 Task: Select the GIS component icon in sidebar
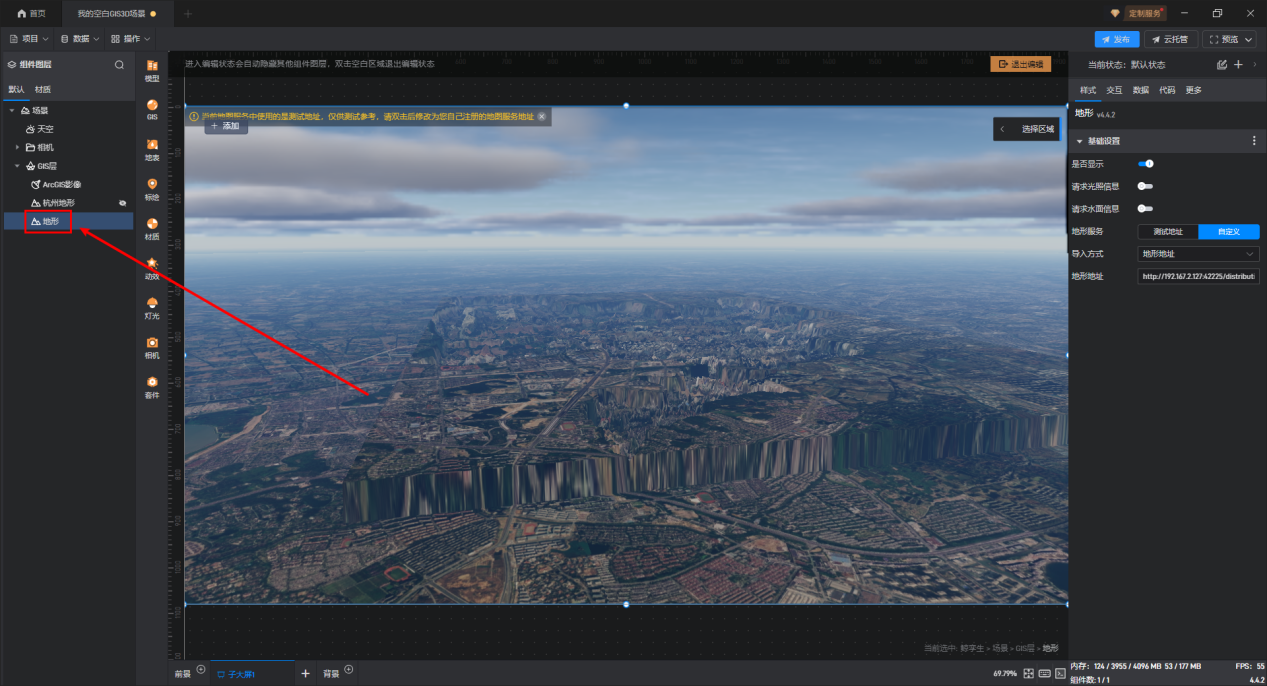point(152,109)
